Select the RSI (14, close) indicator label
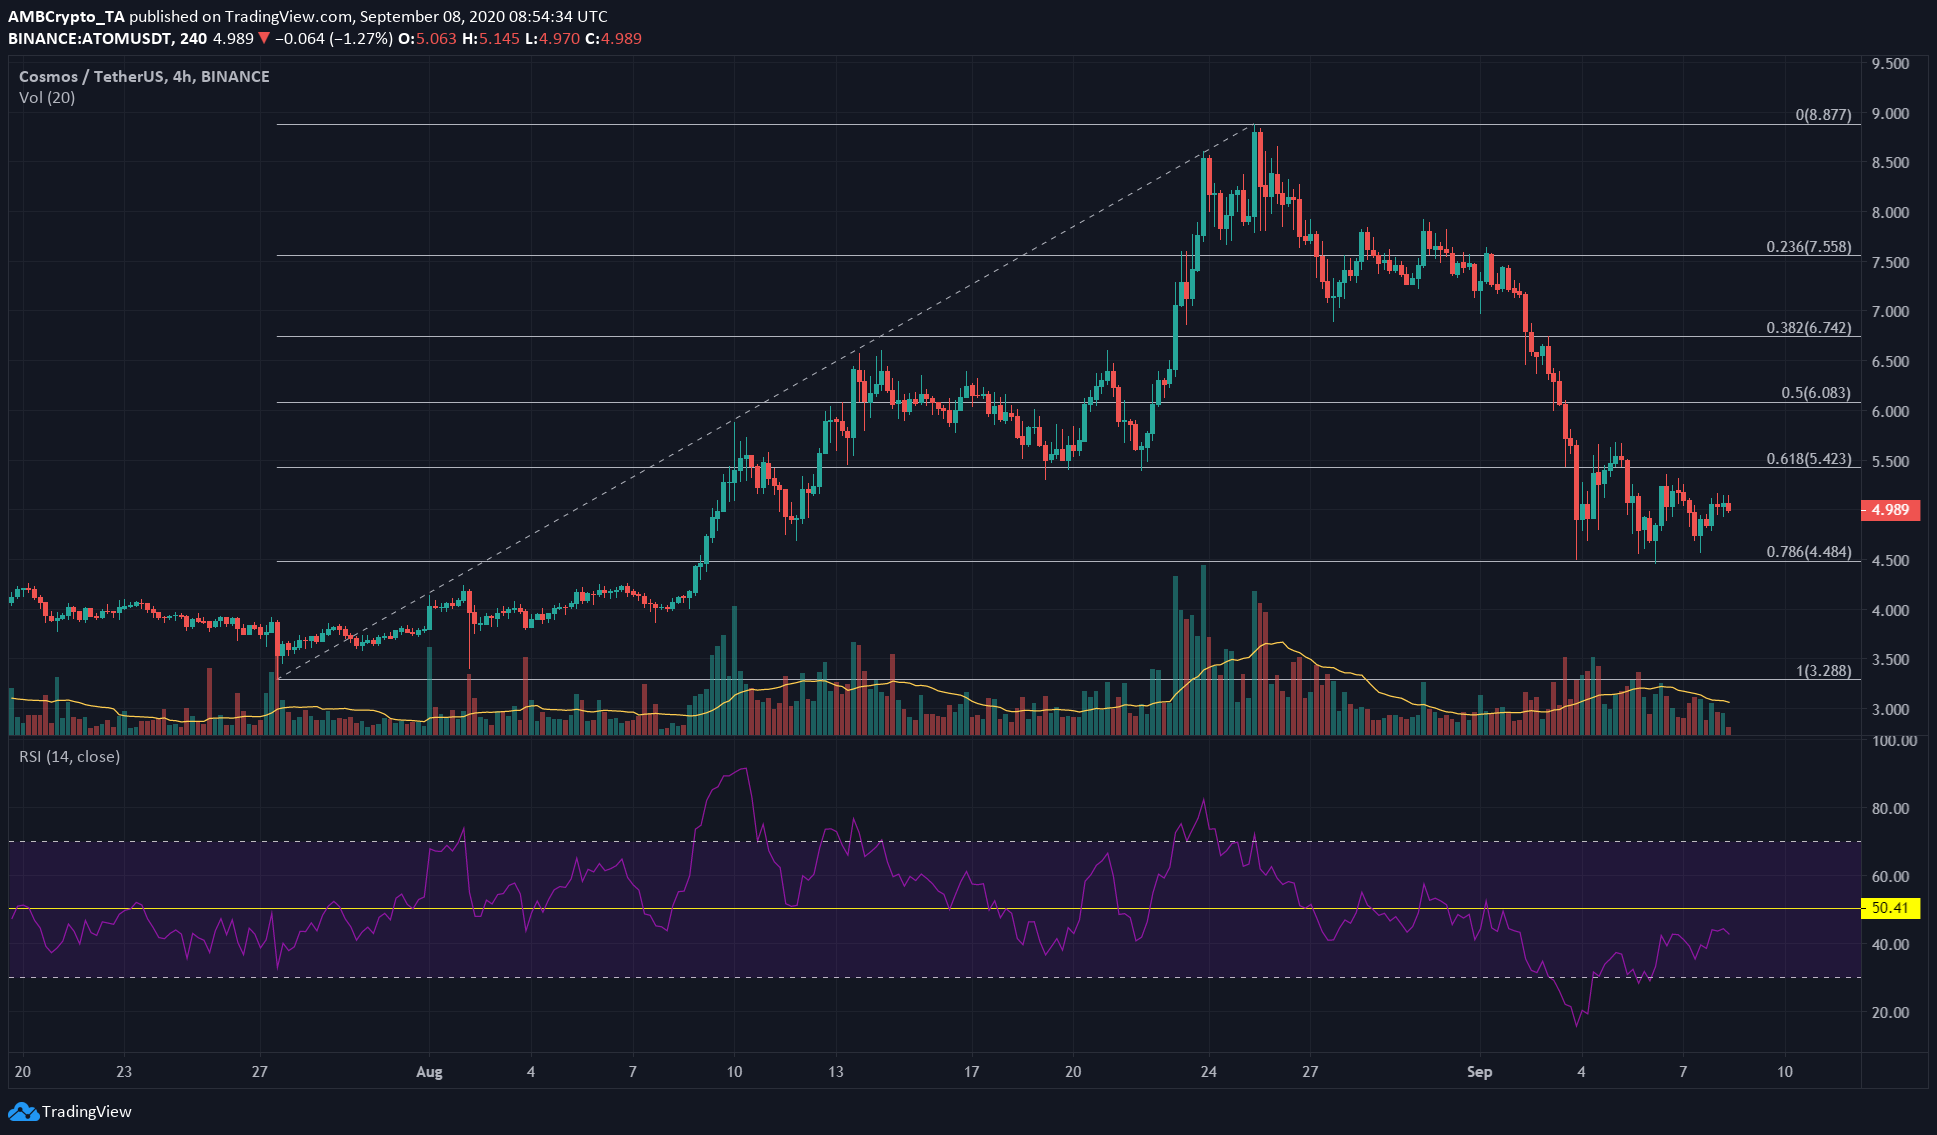 coord(69,757)
